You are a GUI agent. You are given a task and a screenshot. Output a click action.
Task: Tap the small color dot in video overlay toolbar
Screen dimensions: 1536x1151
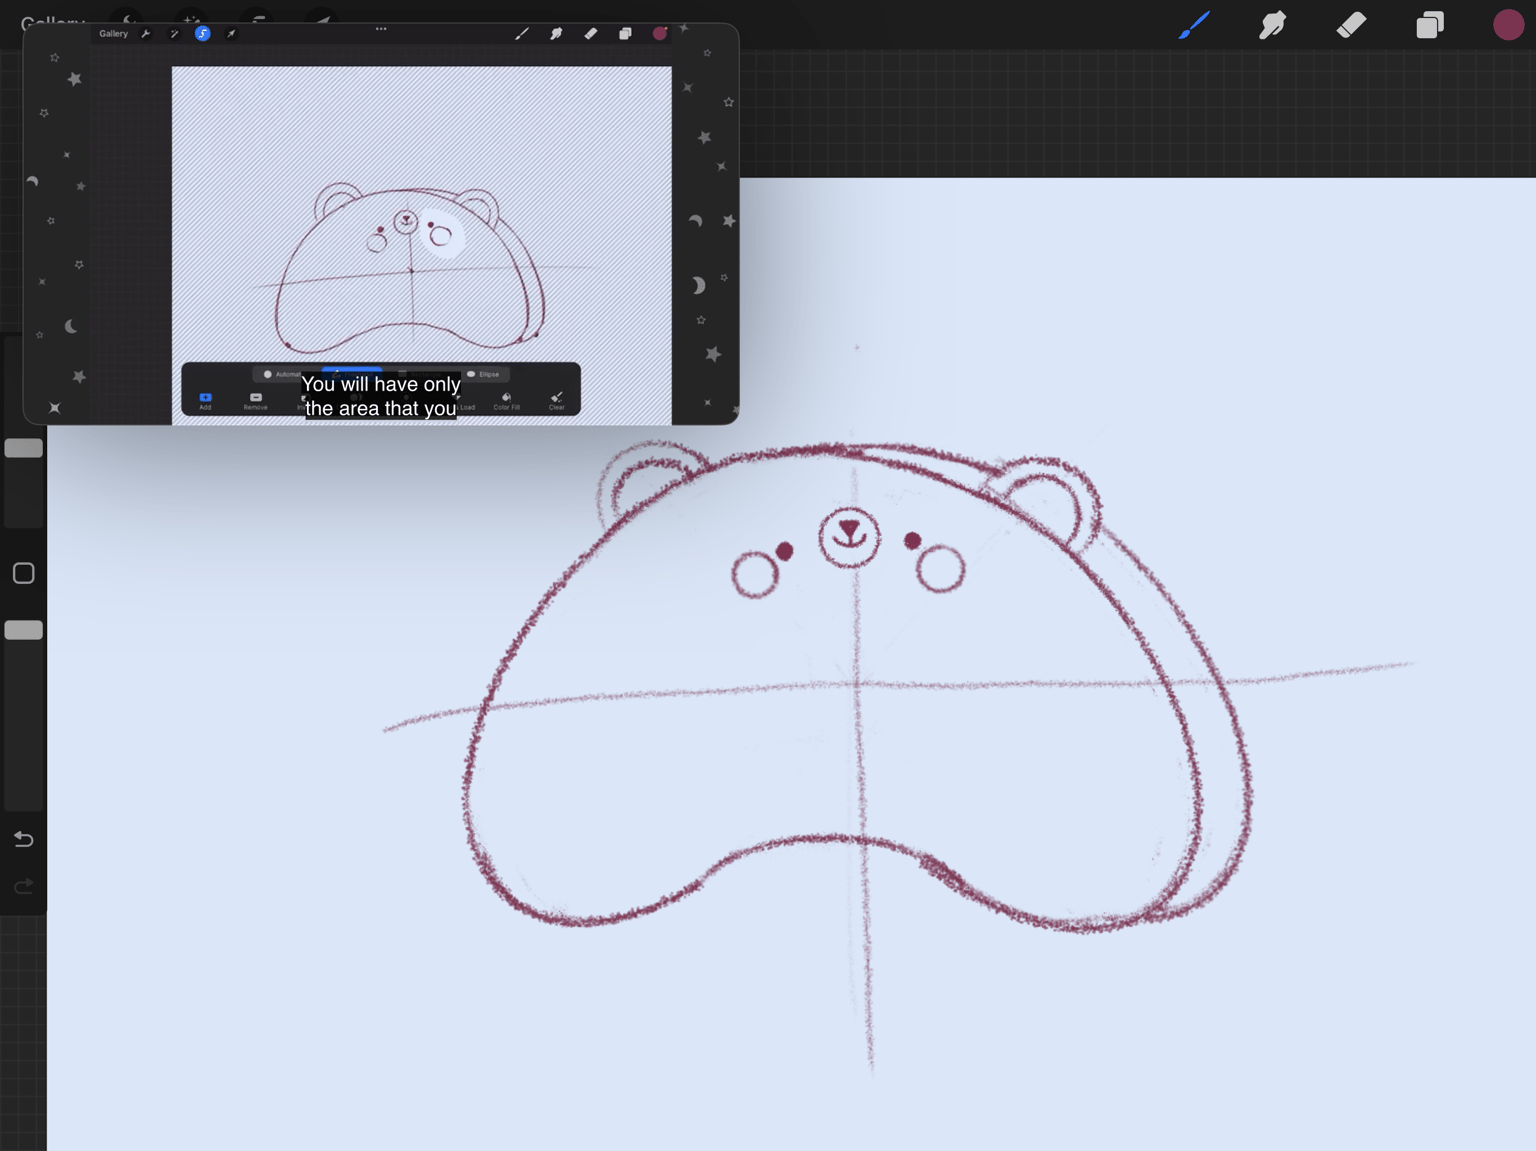tap(660, 34)
